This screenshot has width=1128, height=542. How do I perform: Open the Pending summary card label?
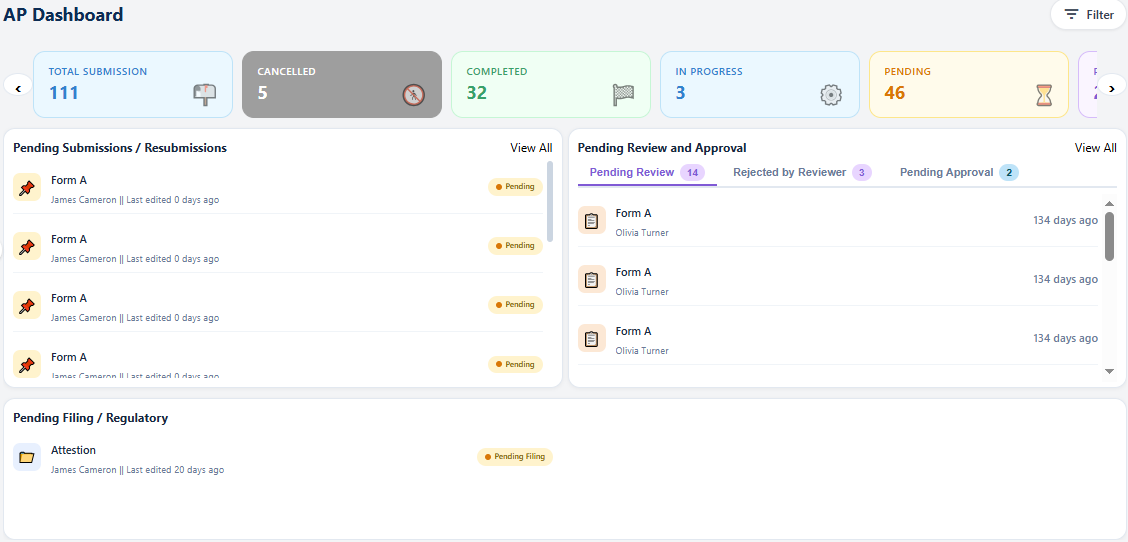(x=907, y=71)
